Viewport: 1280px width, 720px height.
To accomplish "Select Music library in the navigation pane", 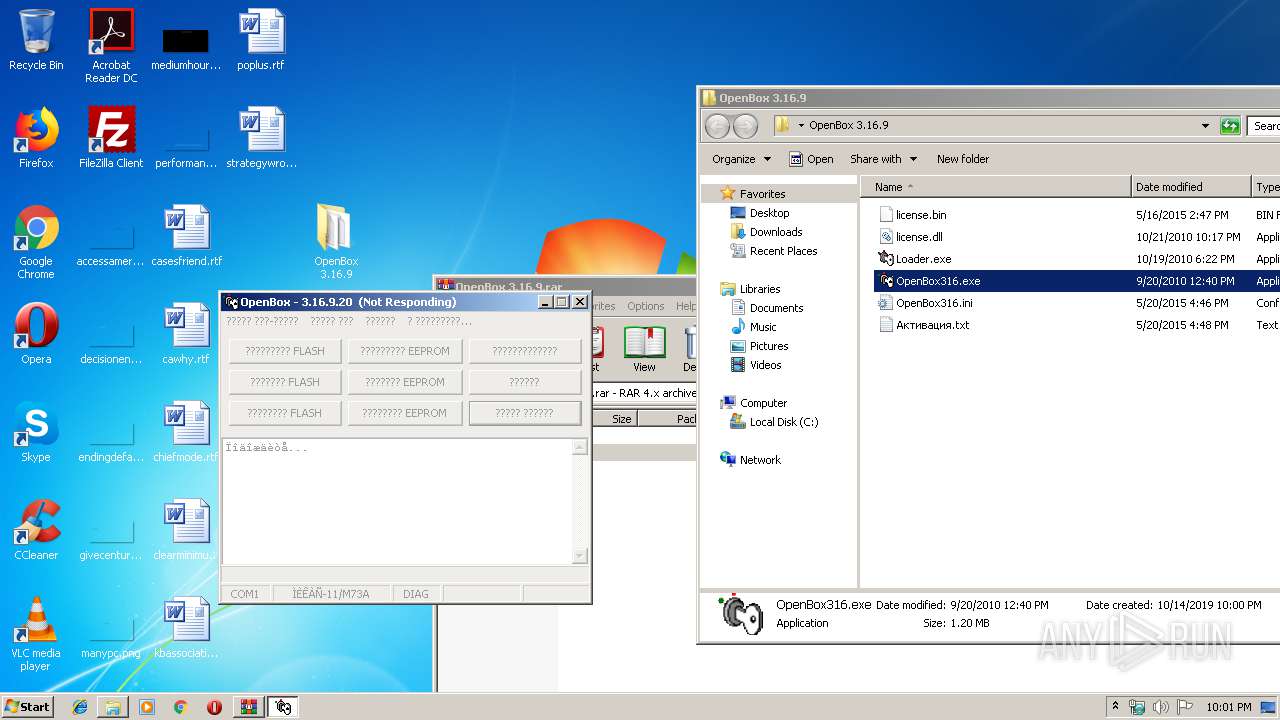I will 763,327.
